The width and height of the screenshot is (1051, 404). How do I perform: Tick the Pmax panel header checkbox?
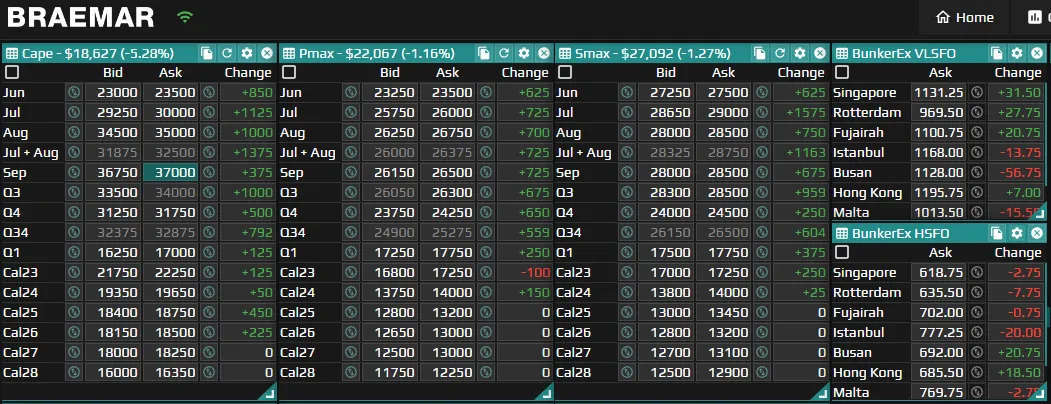[289, 72]
